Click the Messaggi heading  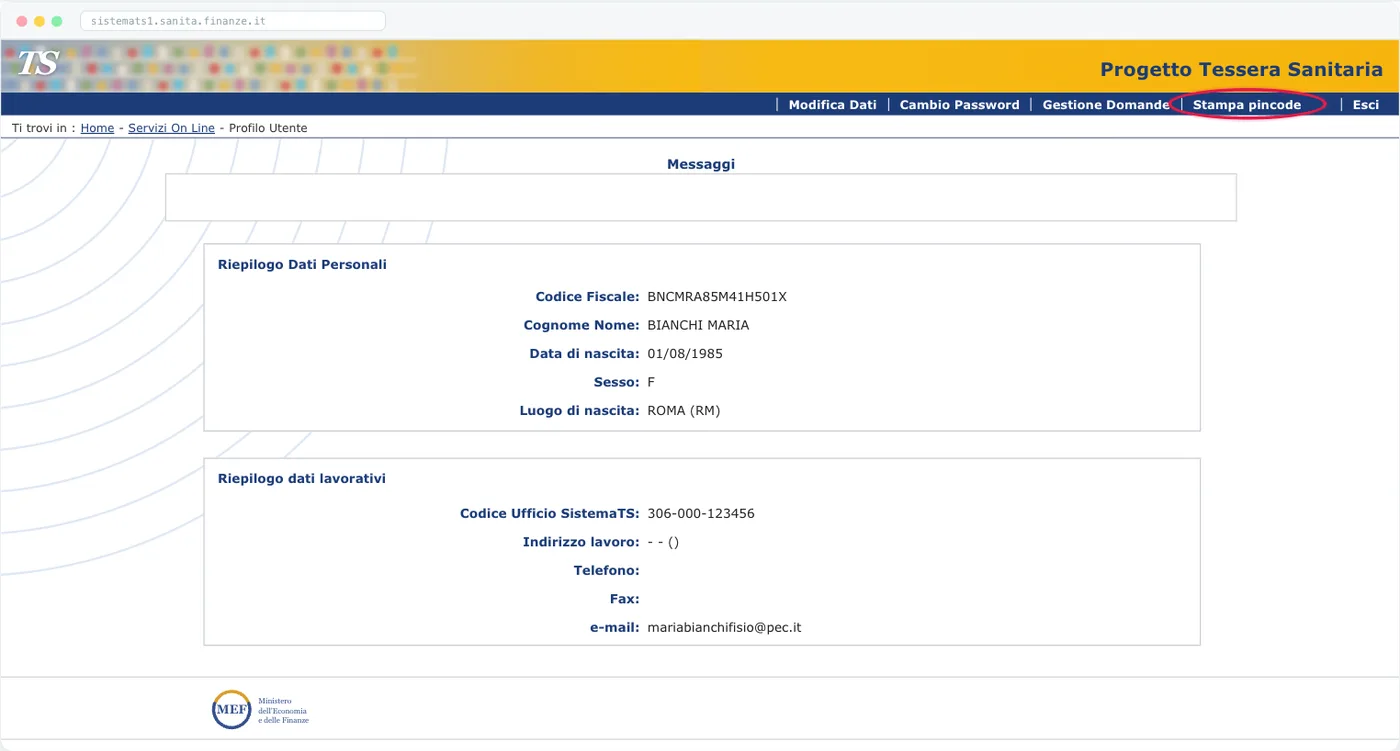point(700,164)
